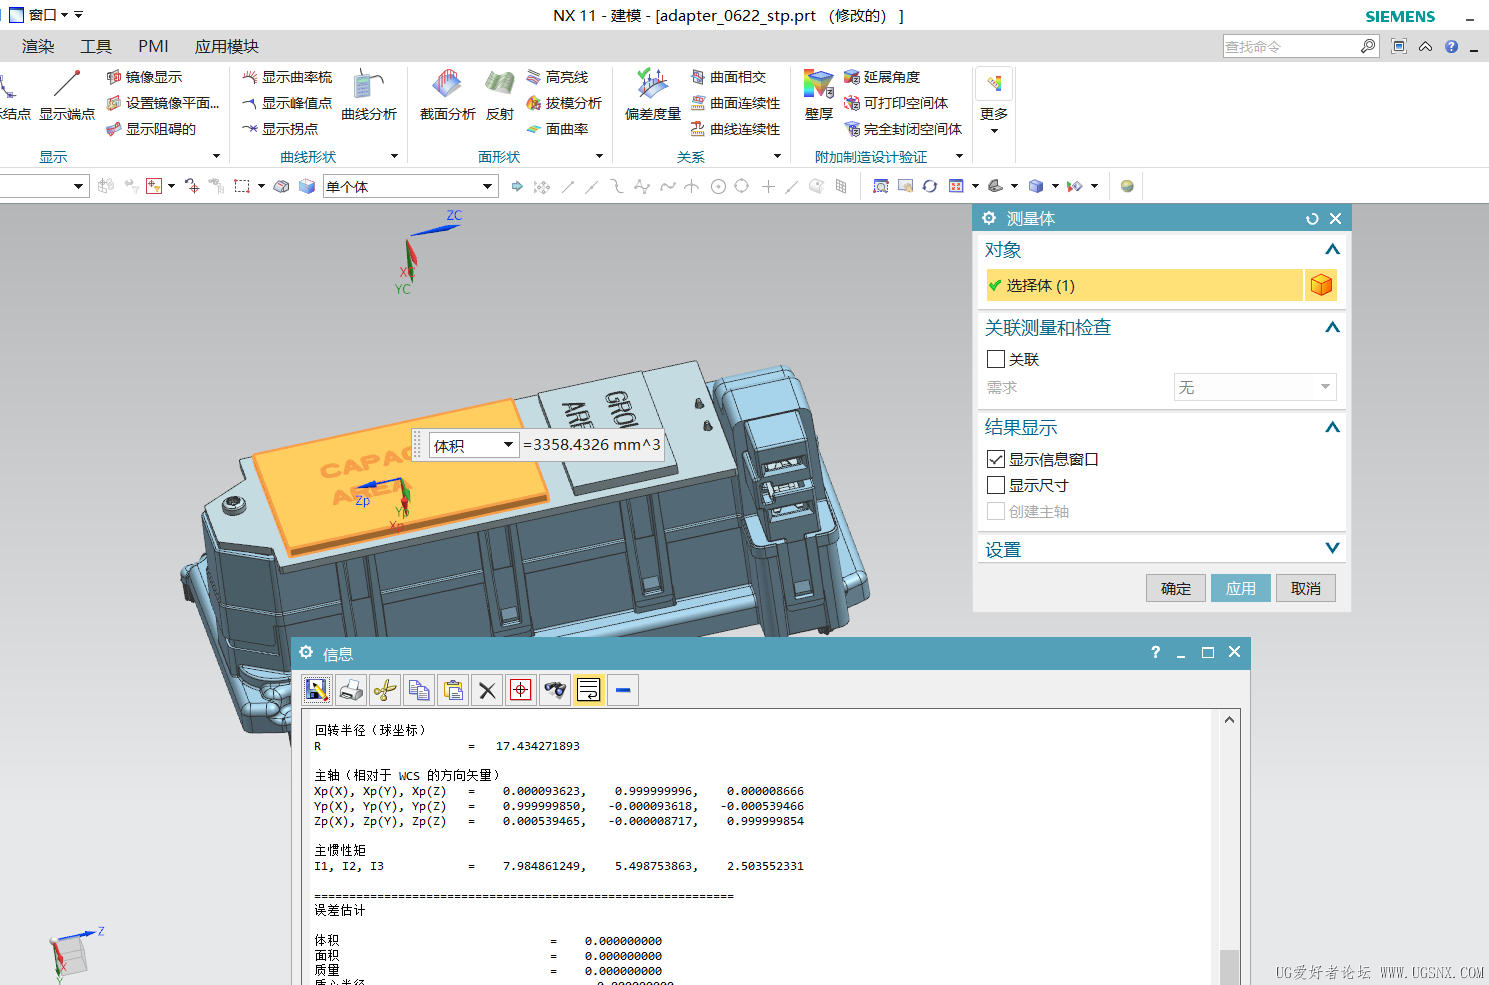
Task: Check the 显示尺寸 option
Action: (x=996, y=485)
